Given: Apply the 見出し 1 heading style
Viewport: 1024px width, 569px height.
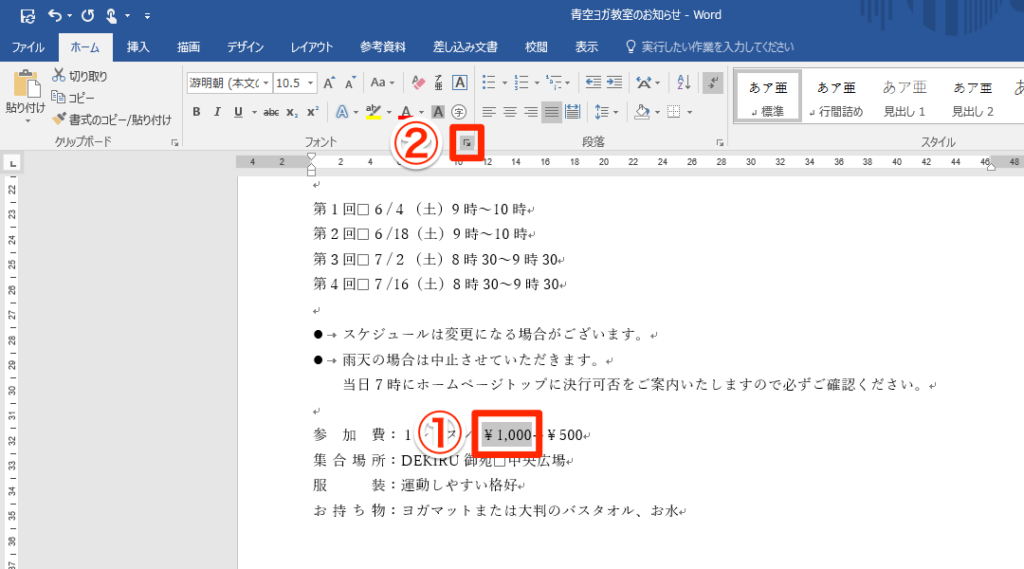Looking at the screenshot, I should point(904,98).
